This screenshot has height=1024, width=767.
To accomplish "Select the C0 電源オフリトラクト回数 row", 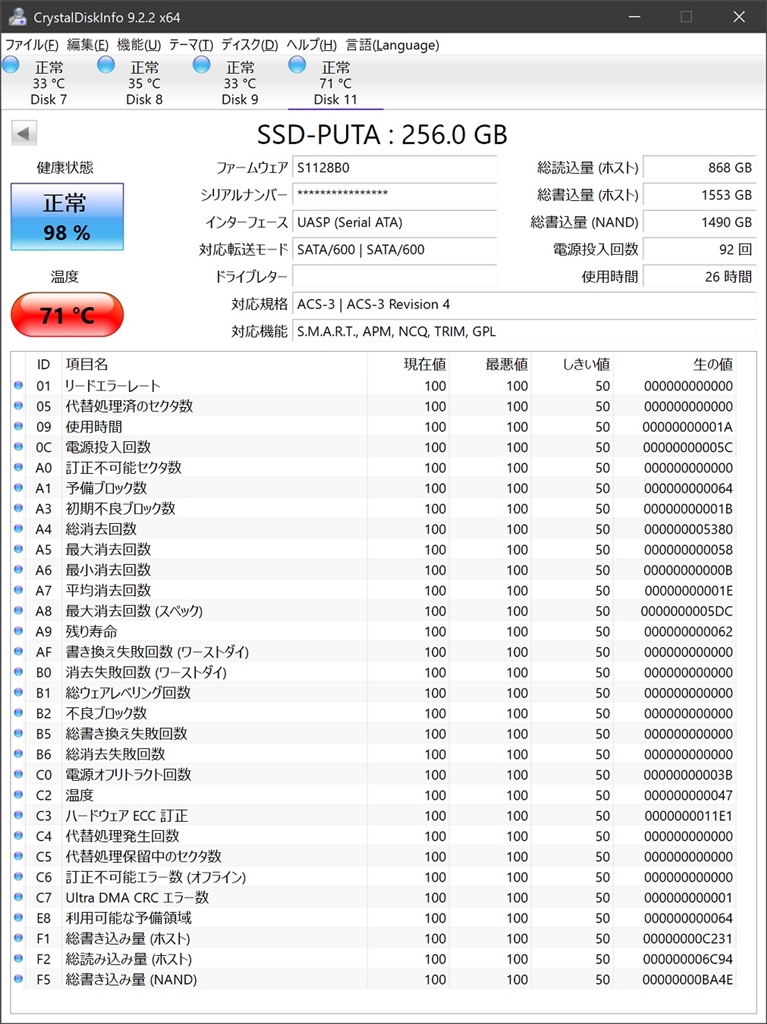I will (374, 775).
